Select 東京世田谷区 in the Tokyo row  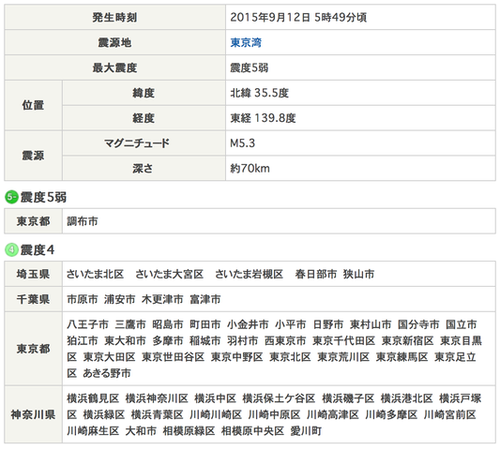click(x=173, y=357)
